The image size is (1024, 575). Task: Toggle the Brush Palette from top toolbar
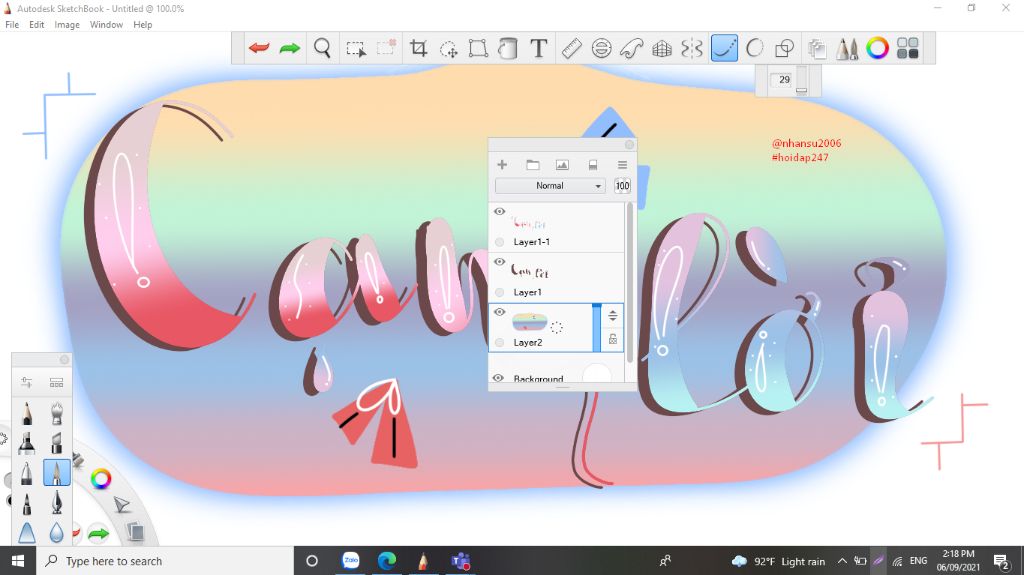click(x=847, y=48)
